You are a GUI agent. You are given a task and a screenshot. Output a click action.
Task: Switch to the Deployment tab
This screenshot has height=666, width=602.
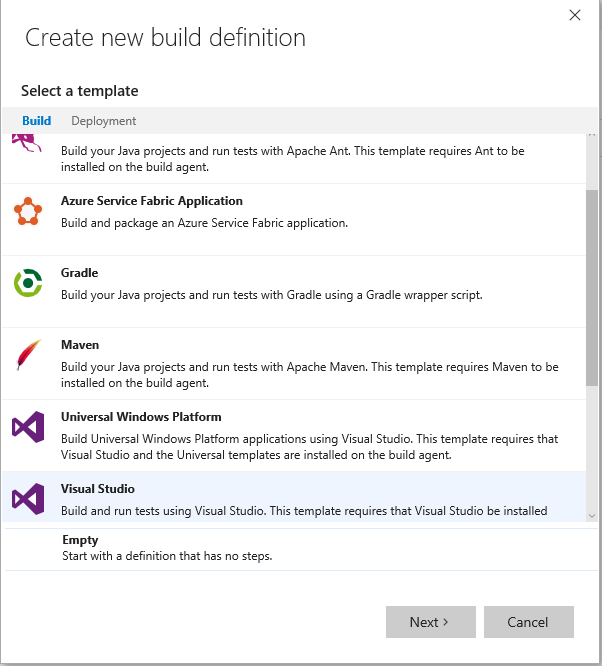click(104, 121)
